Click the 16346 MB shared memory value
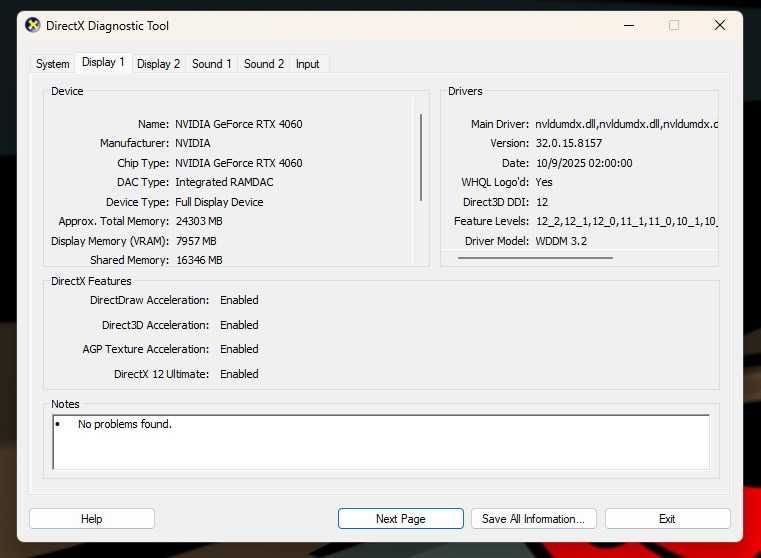The height and width of the screenshot is (558, 761). (x=199, y=260)
